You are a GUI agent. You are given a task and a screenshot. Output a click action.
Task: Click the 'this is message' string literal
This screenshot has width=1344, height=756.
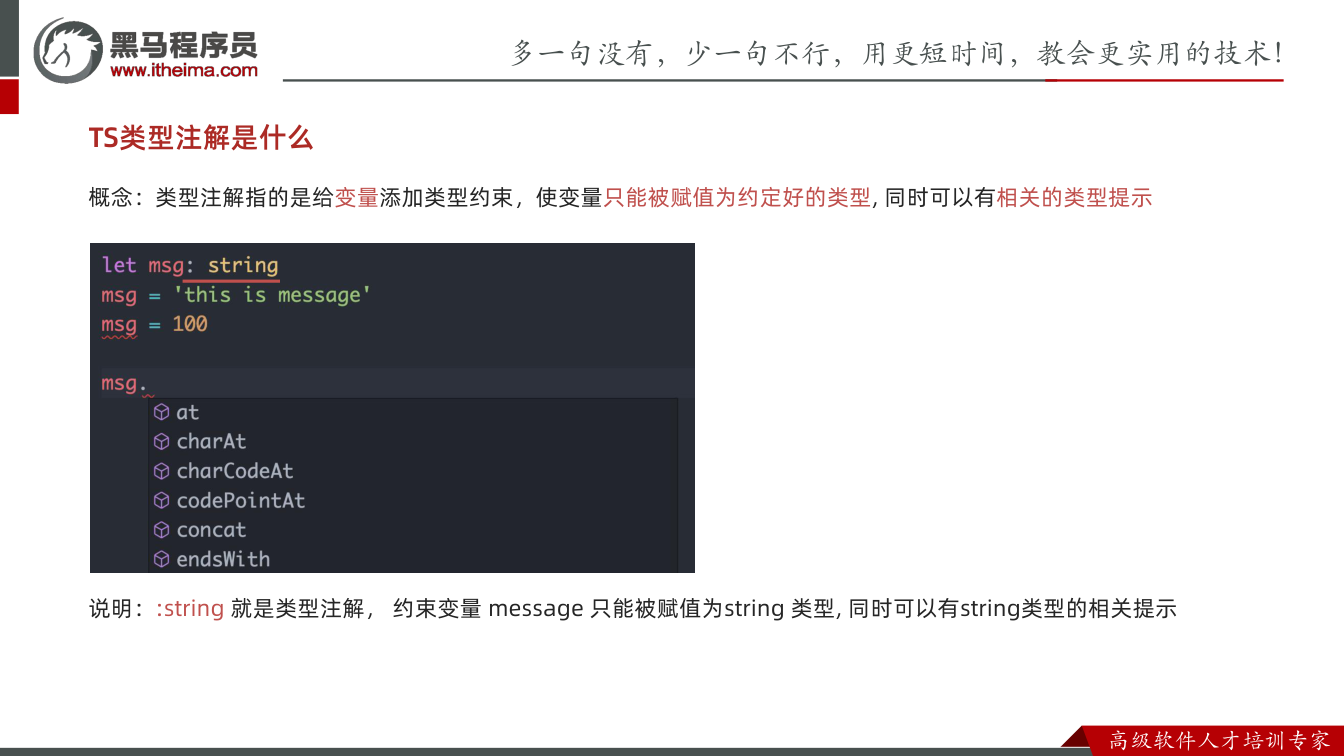coord(272,295)
